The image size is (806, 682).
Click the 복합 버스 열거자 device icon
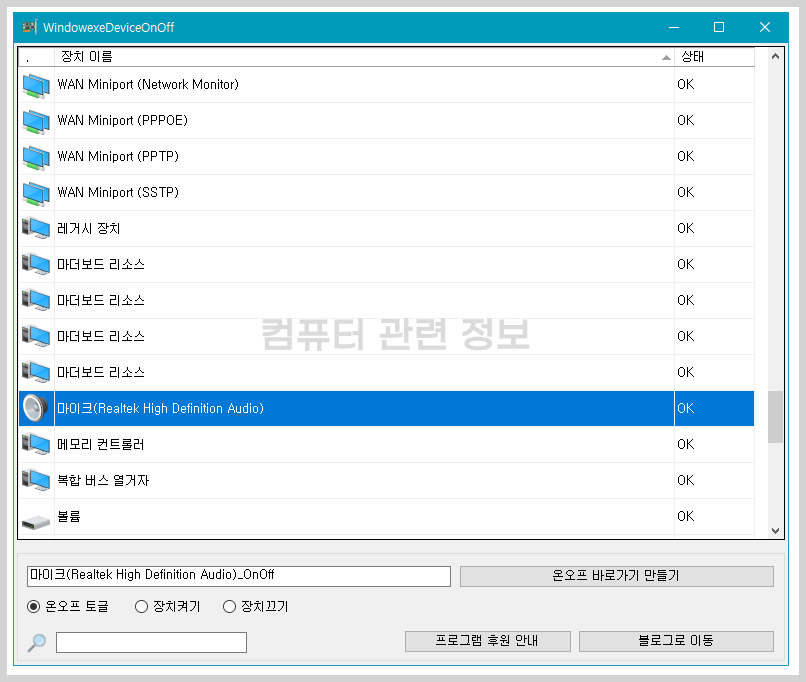point(36,480)
